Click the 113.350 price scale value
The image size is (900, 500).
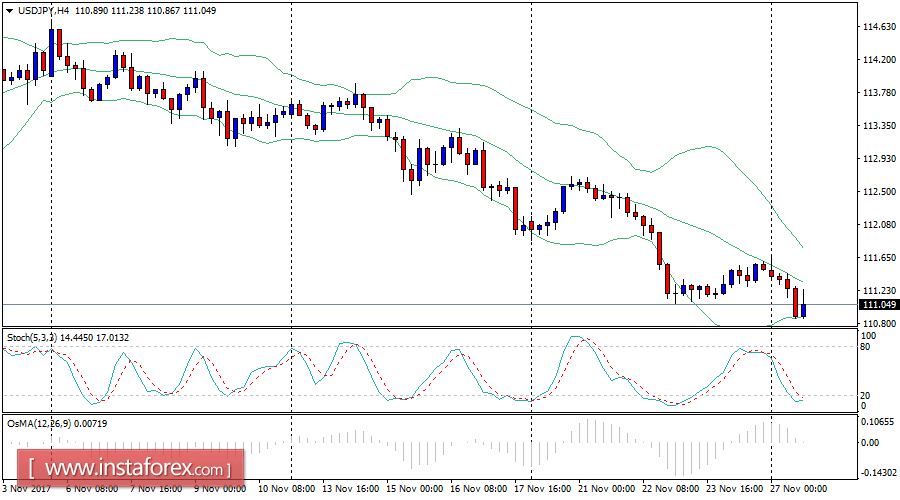(x=879, y=126)
